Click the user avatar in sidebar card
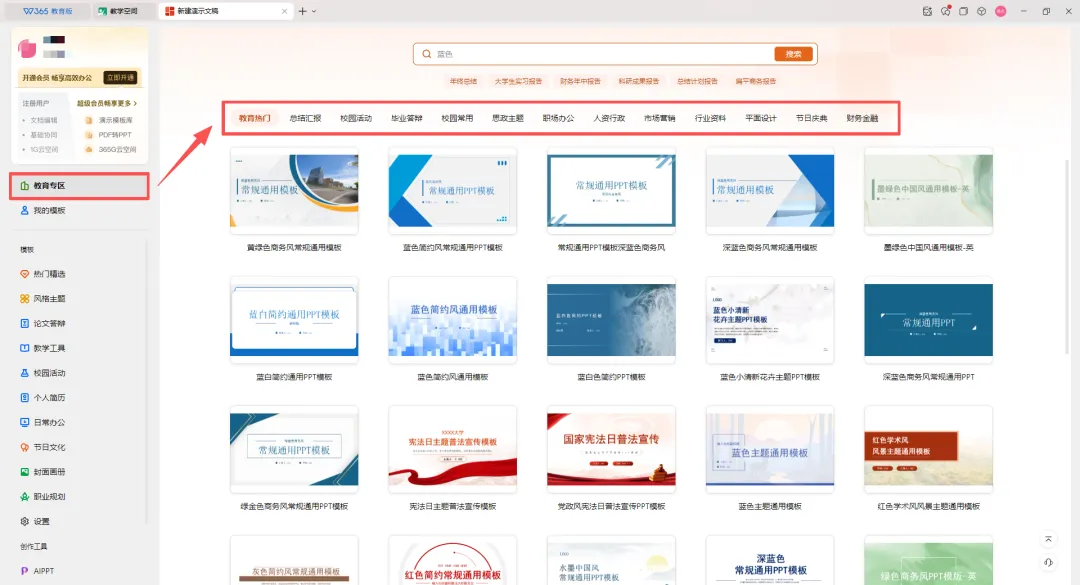This screenshot has width=1080, height=585. click(x=28, y=48)
